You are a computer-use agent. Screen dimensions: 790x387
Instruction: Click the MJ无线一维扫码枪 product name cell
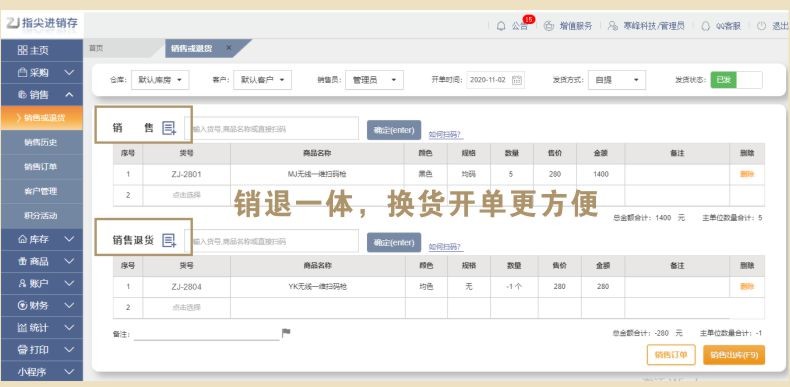point(317,174)
